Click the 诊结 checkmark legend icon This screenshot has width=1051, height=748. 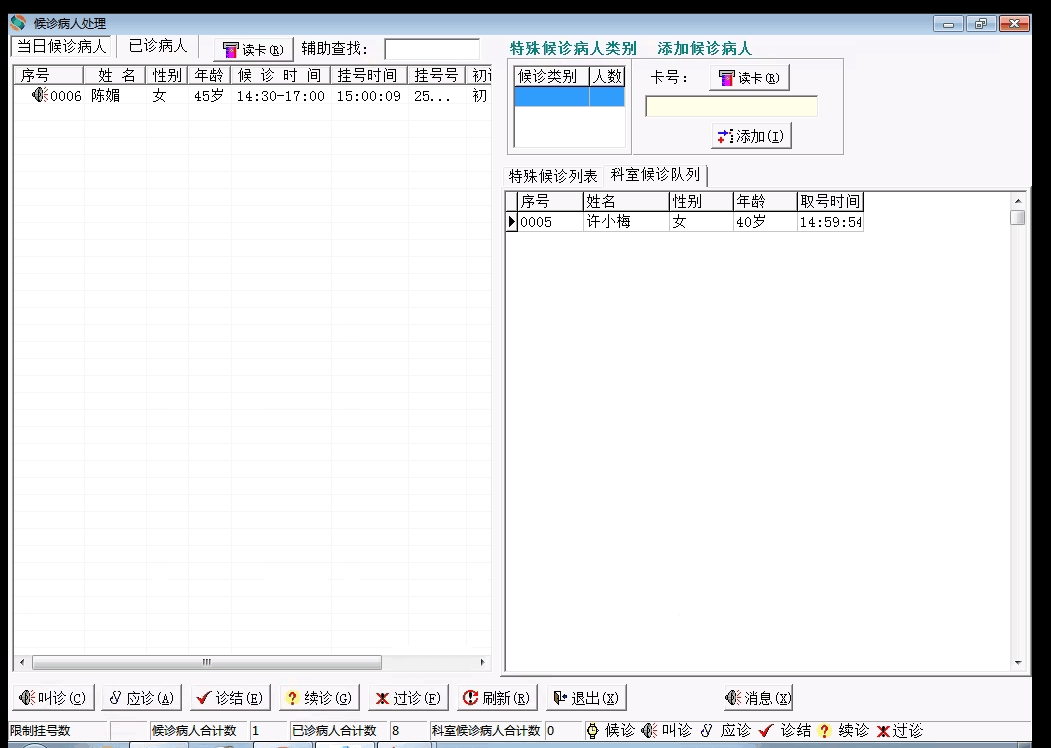[x=765, y=731]
